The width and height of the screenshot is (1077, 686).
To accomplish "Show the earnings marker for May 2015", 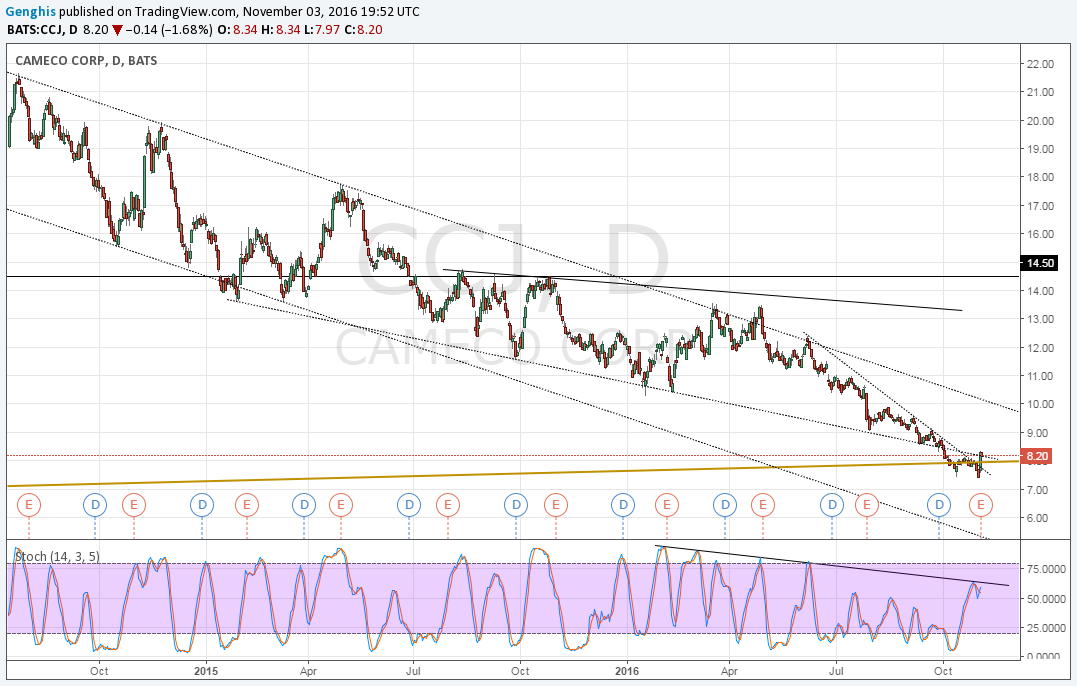I will click(x=341, y=505).
